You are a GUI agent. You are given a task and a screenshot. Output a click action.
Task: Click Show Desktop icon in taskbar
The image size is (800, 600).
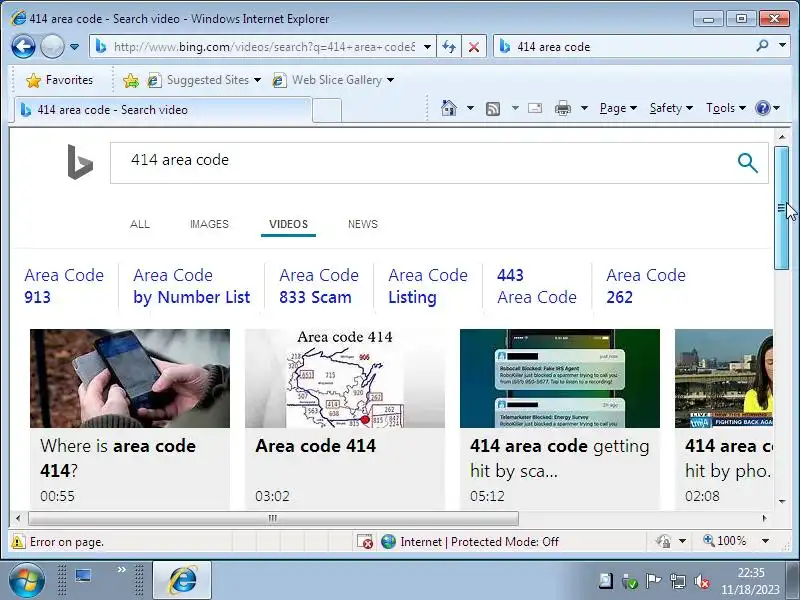point(83,577)
